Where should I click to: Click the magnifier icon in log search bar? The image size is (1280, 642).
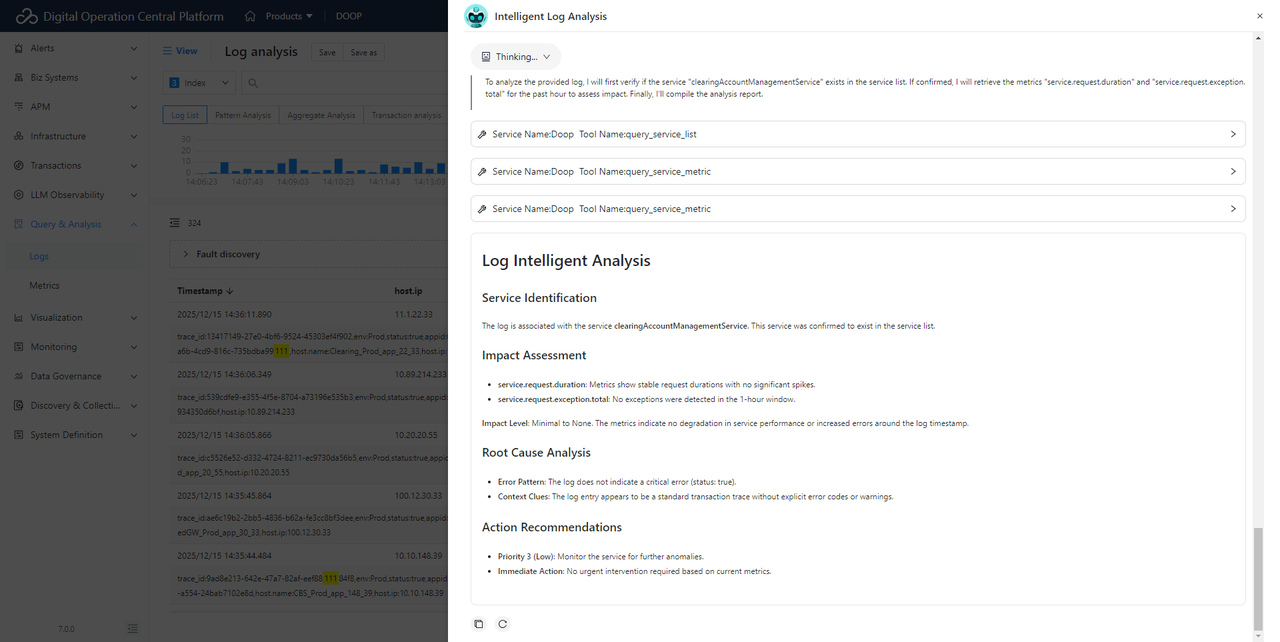click(253, 83)
